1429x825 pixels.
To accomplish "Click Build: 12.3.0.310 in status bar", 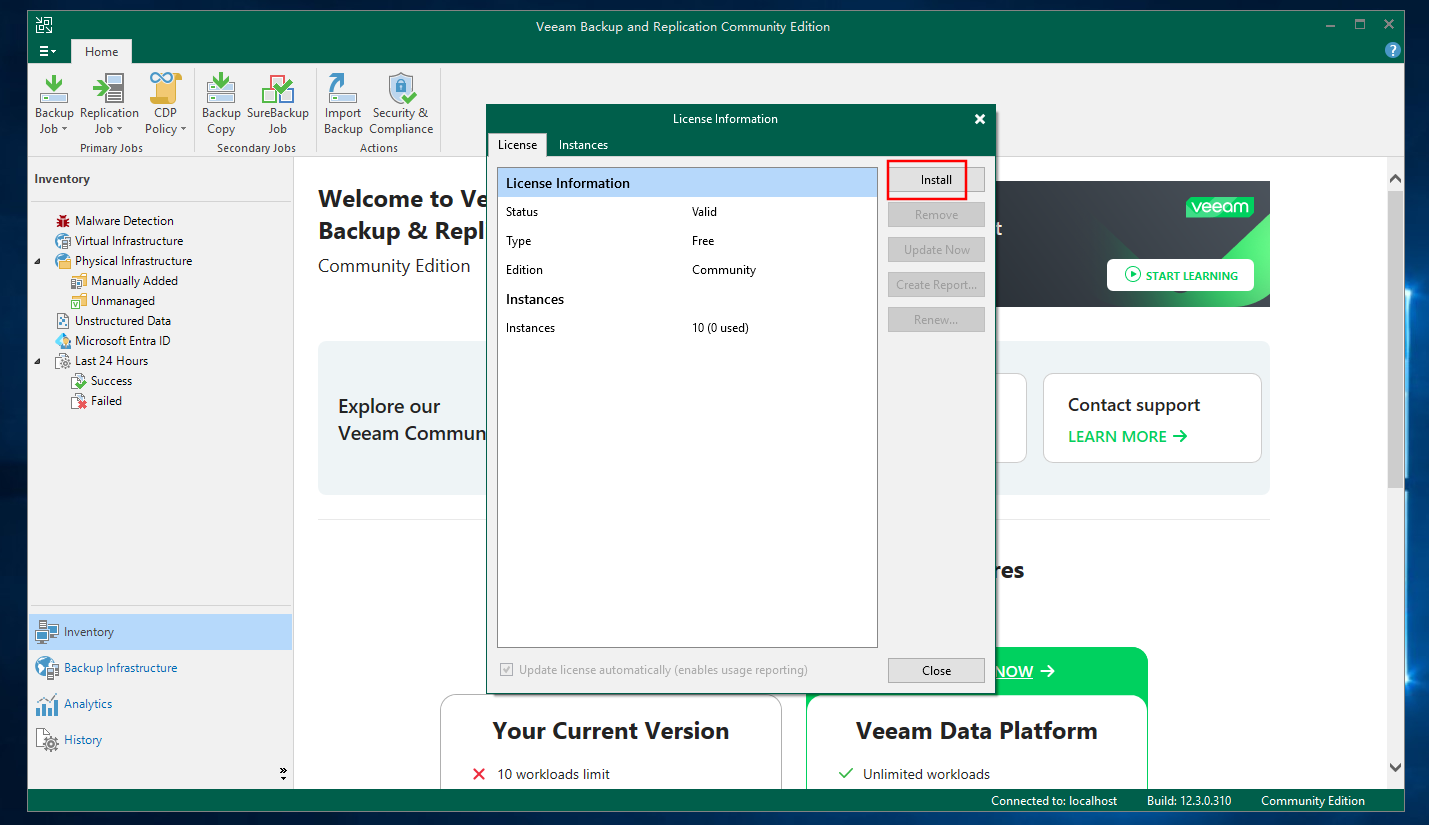I will coord(1189,801).
